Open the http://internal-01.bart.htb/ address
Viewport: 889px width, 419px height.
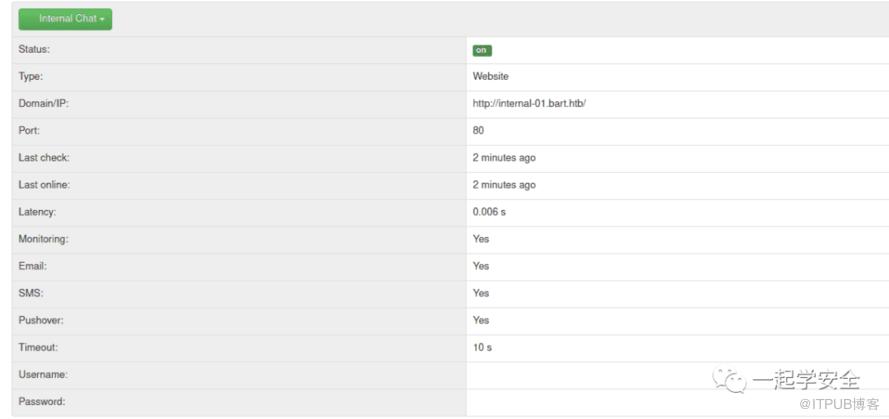coord(529,103)
